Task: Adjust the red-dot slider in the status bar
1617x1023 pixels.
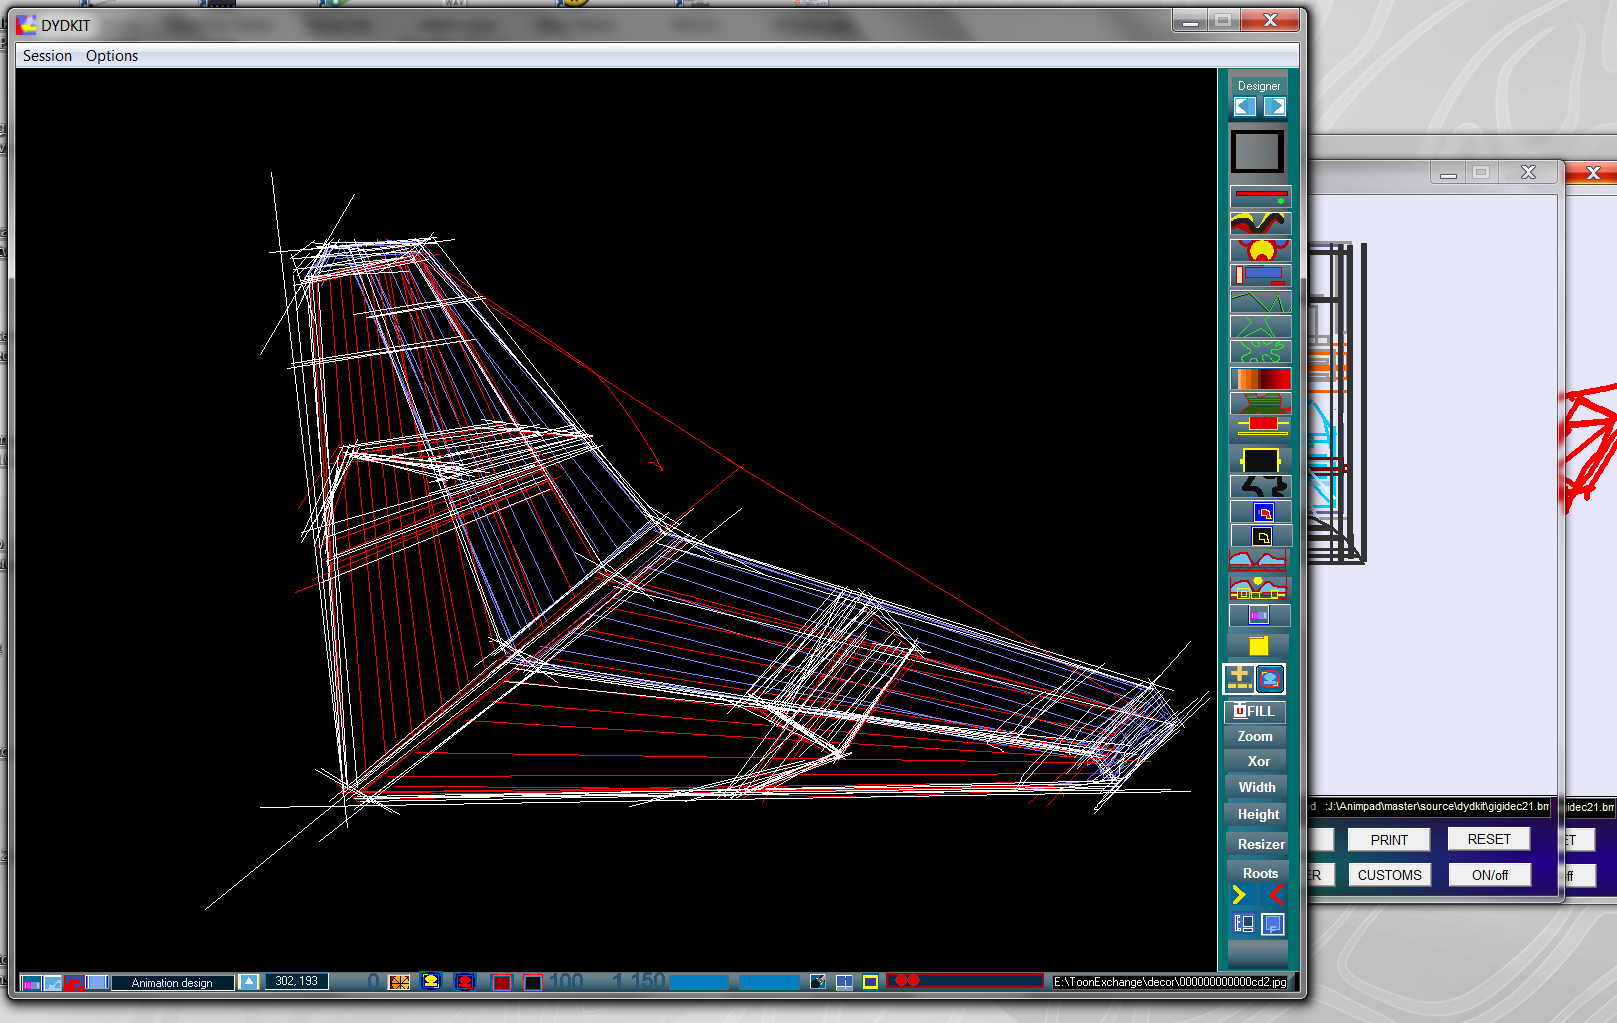Action: pyautogui.click(x=965, y=981)
